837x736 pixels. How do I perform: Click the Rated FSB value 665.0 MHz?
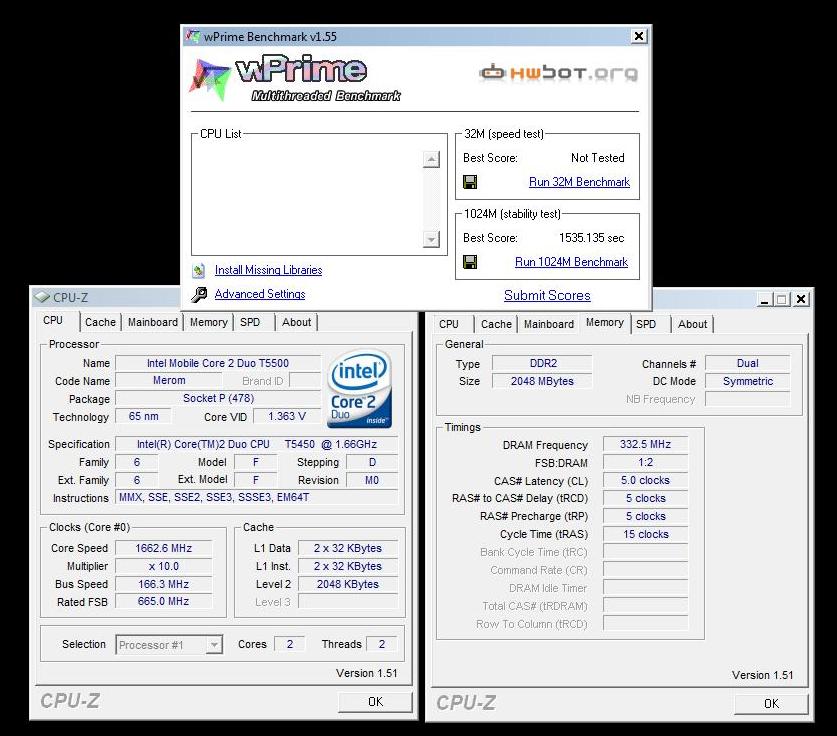tap(163, 602)
